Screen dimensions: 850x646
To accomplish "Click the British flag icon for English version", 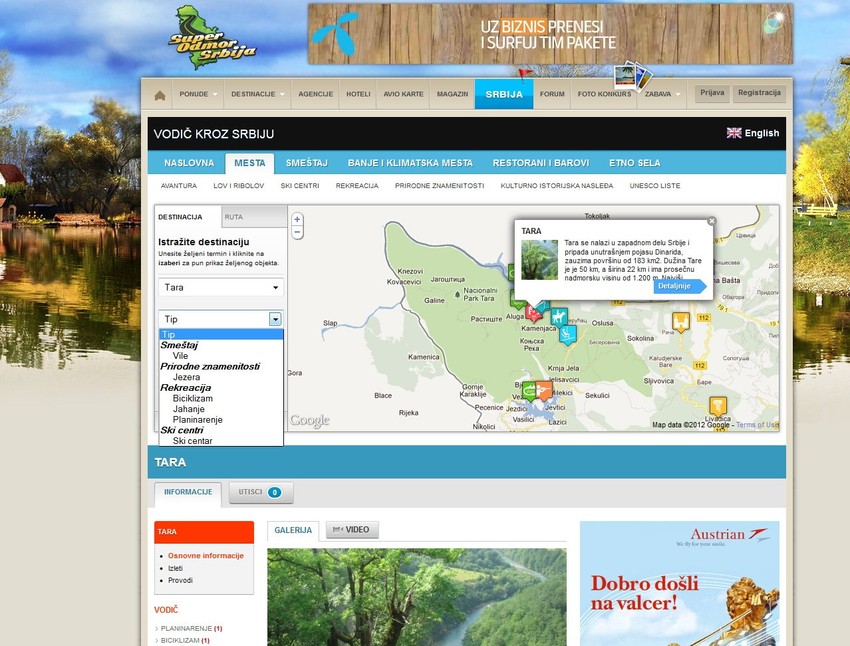I will pyautogui.click(x=734, y=132).
